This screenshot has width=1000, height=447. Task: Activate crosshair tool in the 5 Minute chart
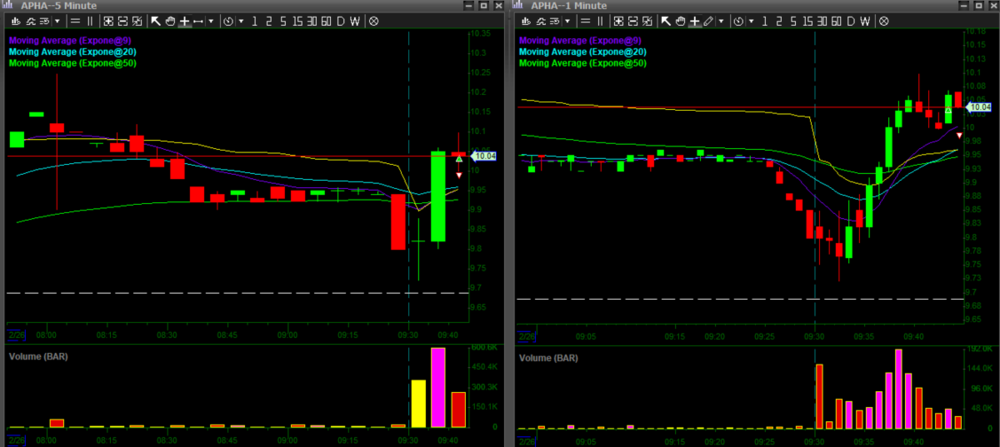point(184,20)
